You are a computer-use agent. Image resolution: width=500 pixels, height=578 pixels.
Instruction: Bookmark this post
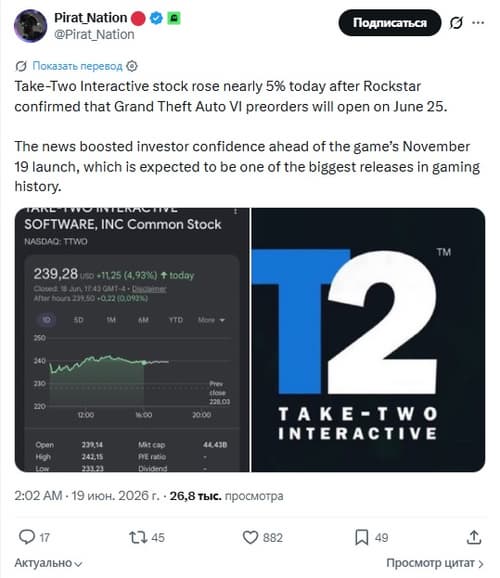(362, 537)
